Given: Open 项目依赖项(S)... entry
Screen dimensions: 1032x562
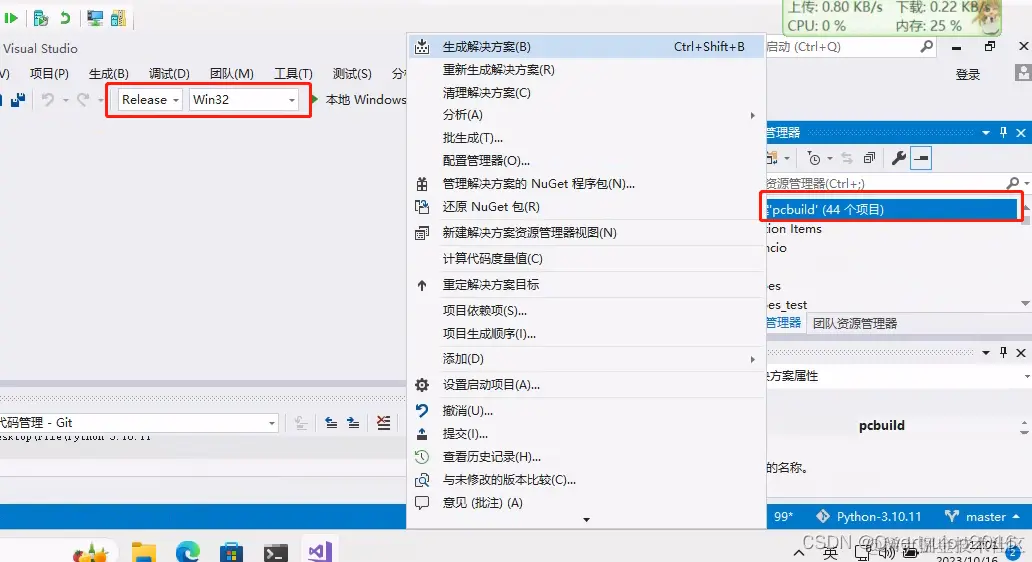Looking at the screenshot, I should pos(586,311).
